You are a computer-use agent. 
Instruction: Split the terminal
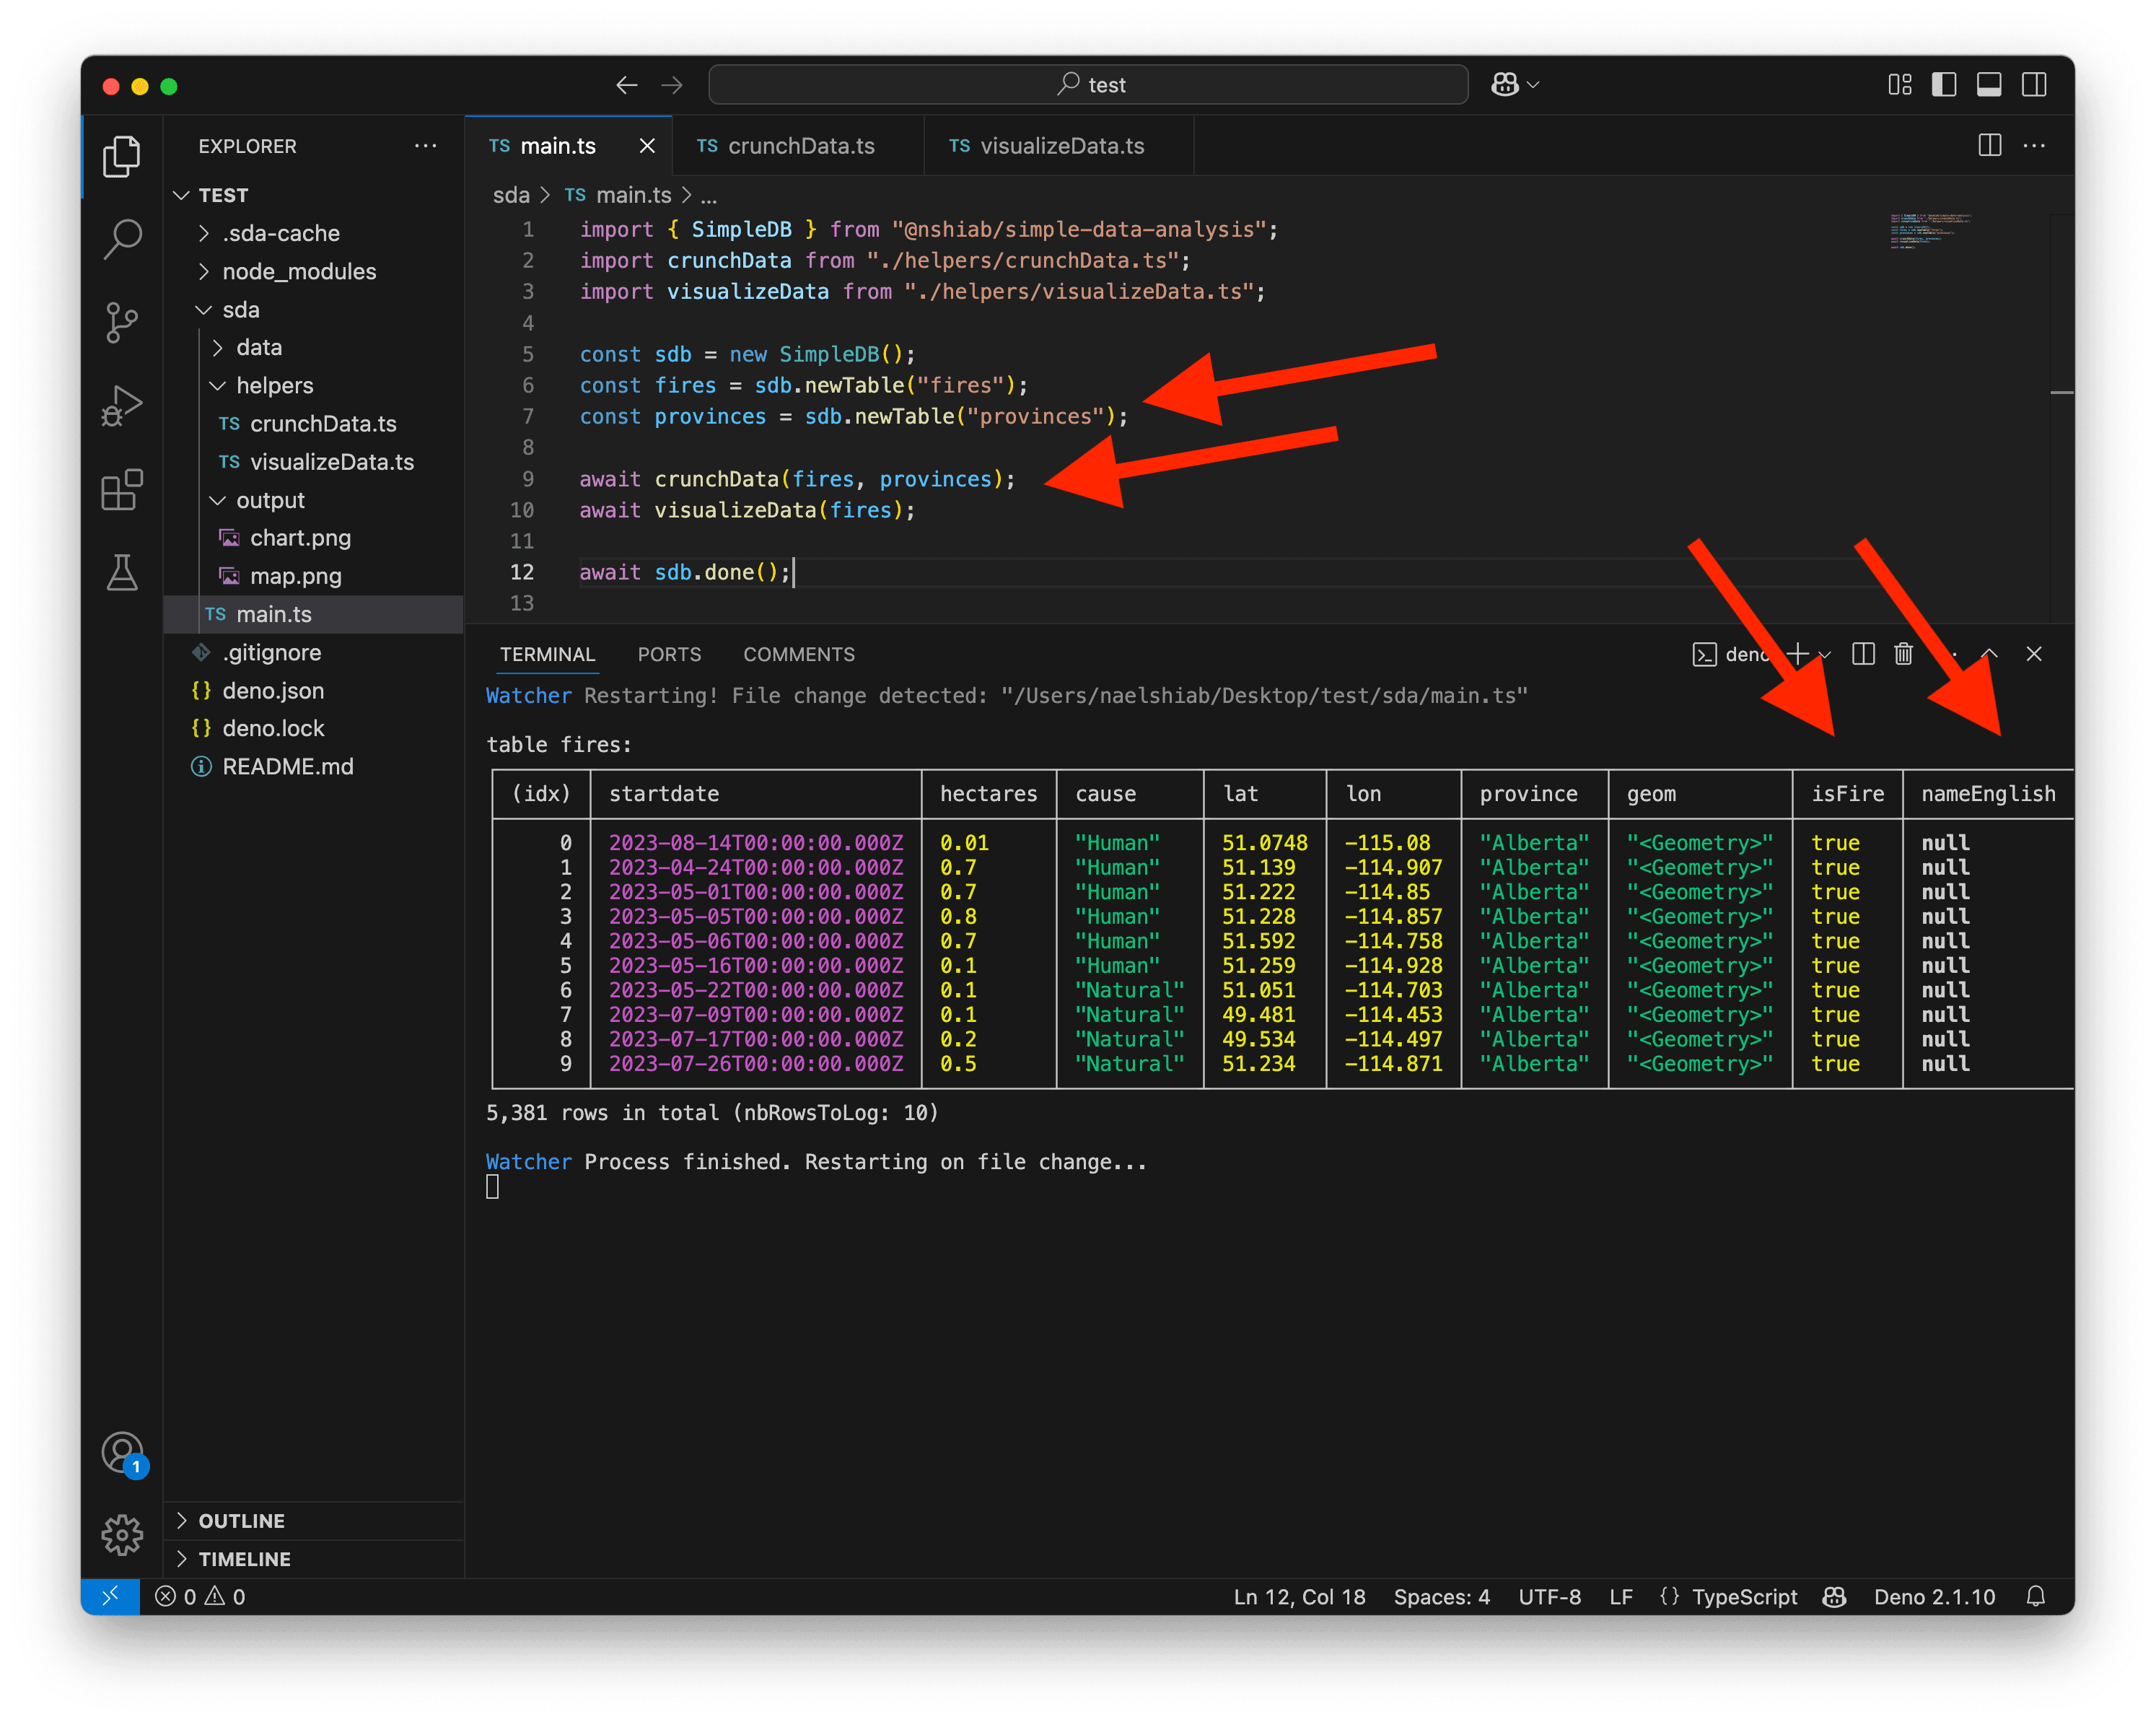tap(1863, 654)
